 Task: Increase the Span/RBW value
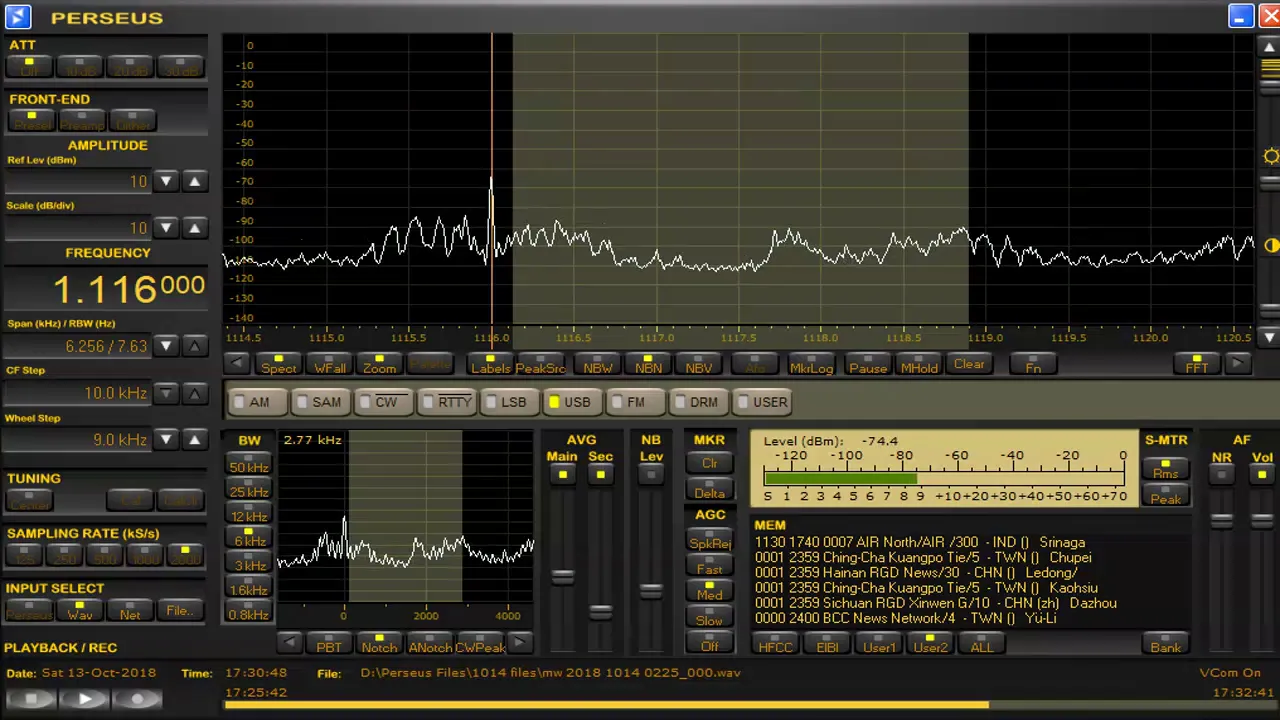point(194,346)
